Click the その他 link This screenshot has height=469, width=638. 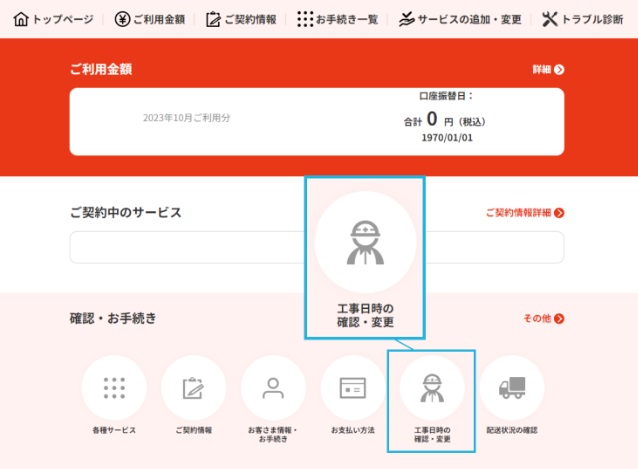point(544,318)
